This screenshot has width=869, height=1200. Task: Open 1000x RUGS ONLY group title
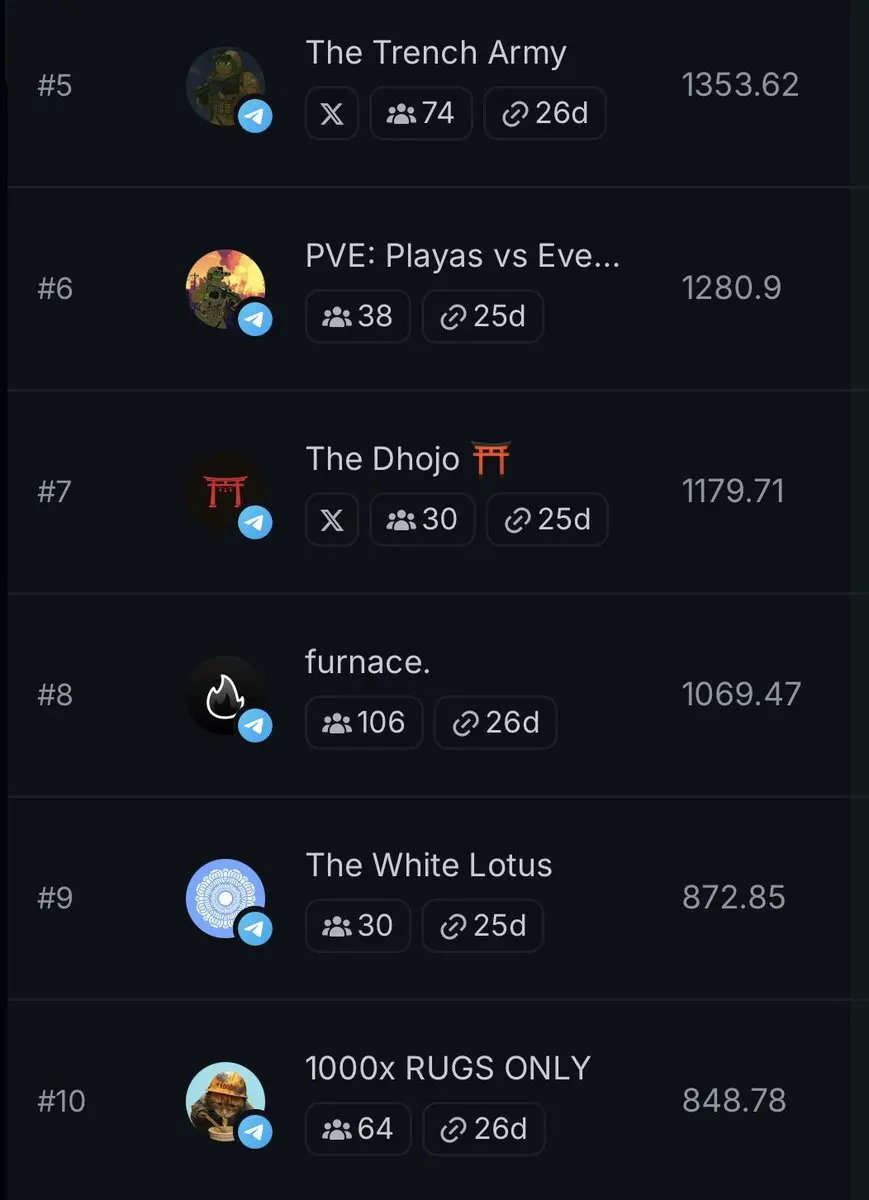pyautogui.click(x=448, y=1068)
